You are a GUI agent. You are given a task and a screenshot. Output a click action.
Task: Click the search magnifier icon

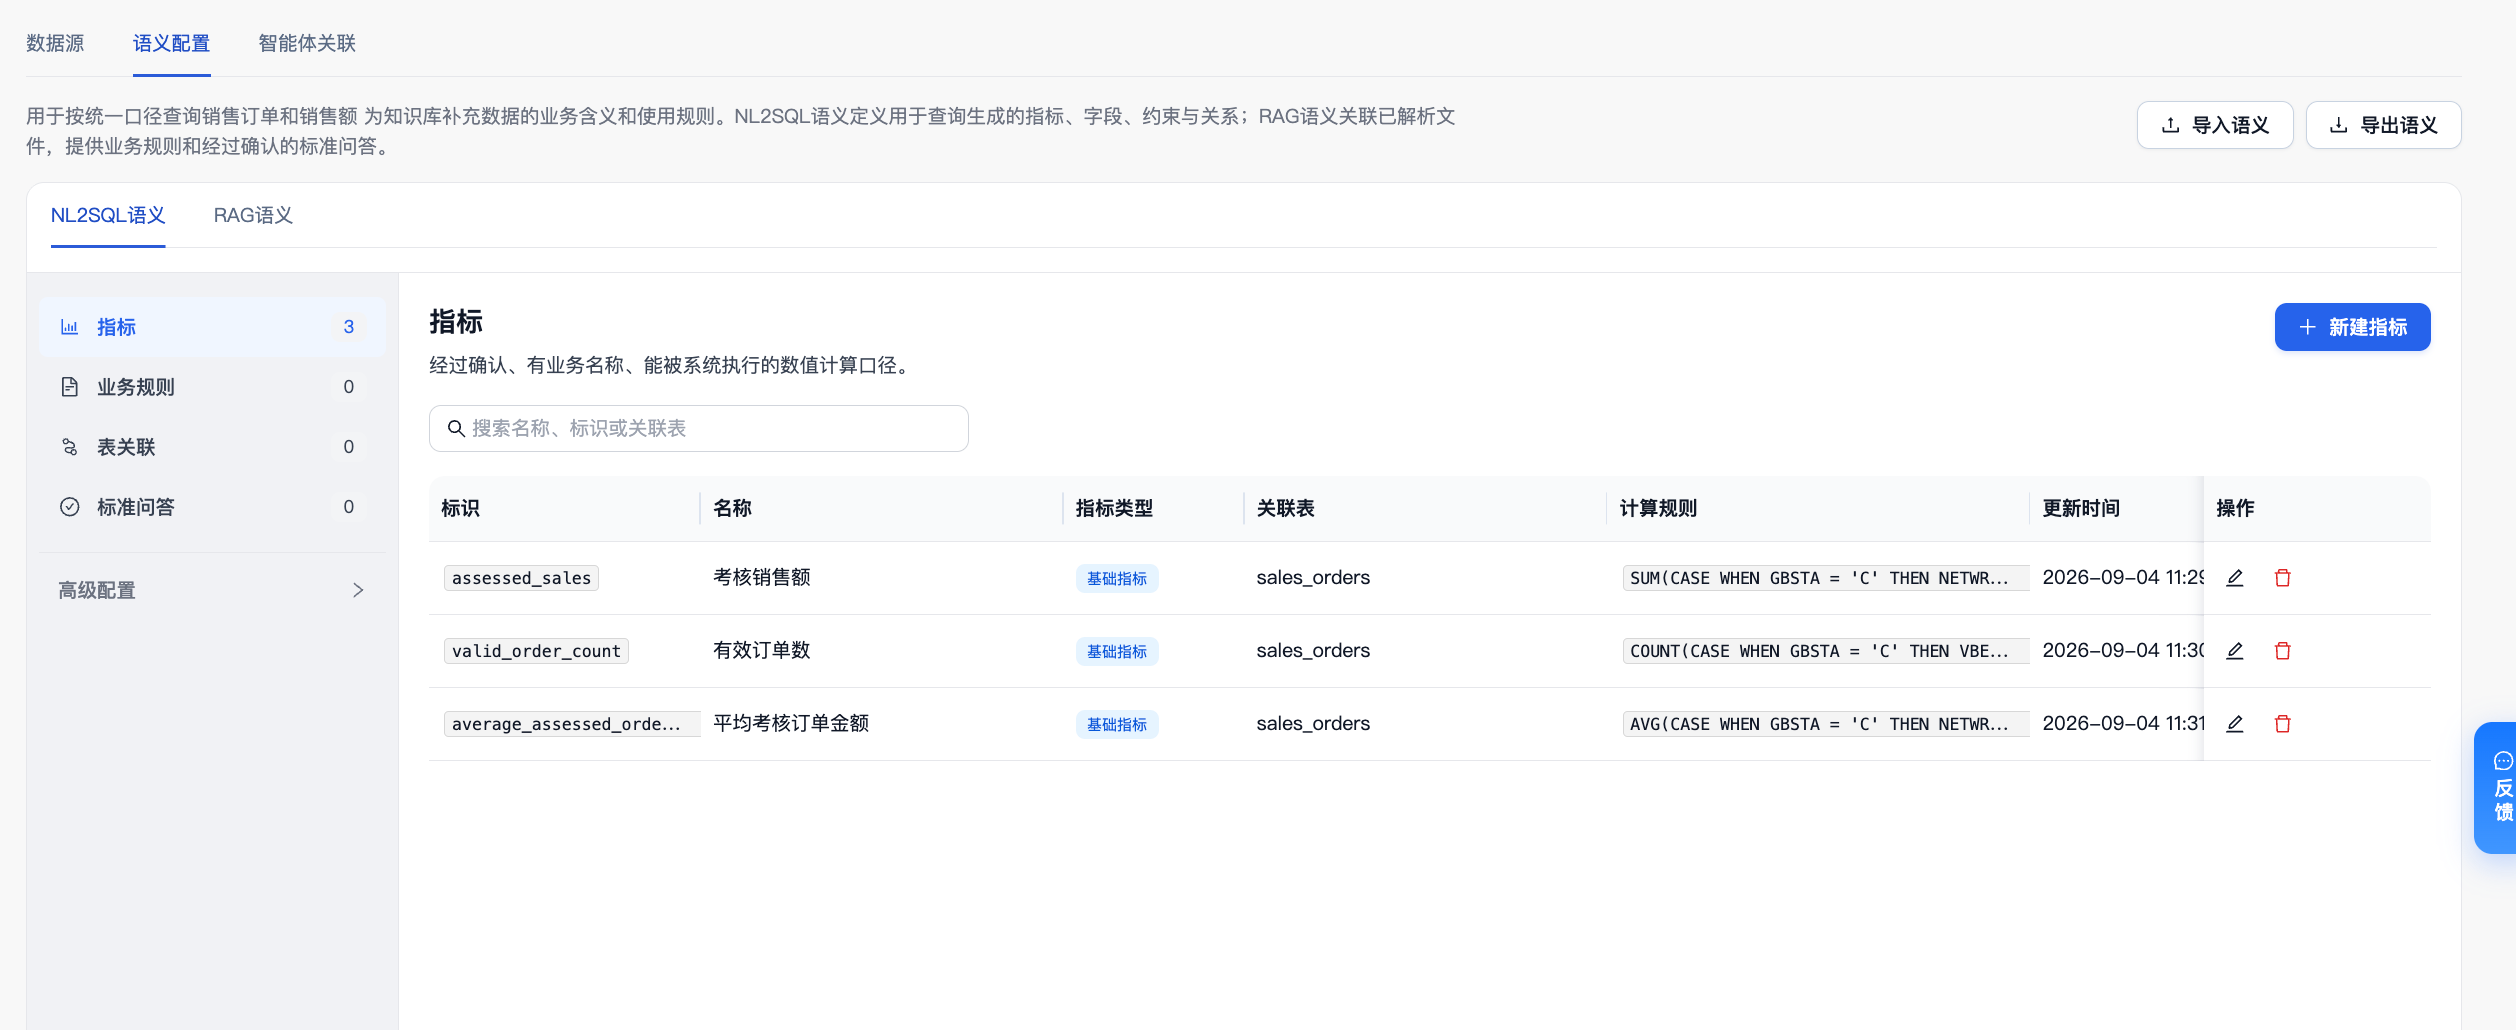pos(456,429)
